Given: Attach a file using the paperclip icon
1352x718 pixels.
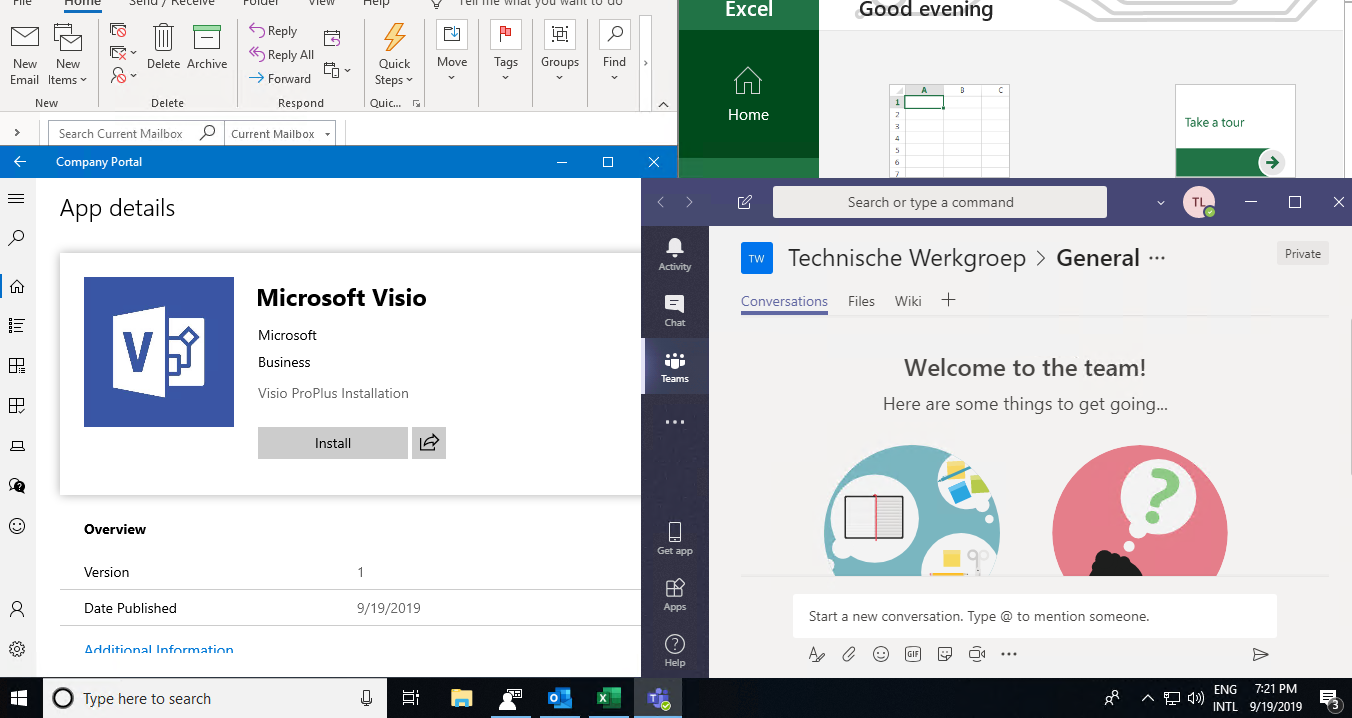Looking at the screenshot, I should click(x=848, y=654).
